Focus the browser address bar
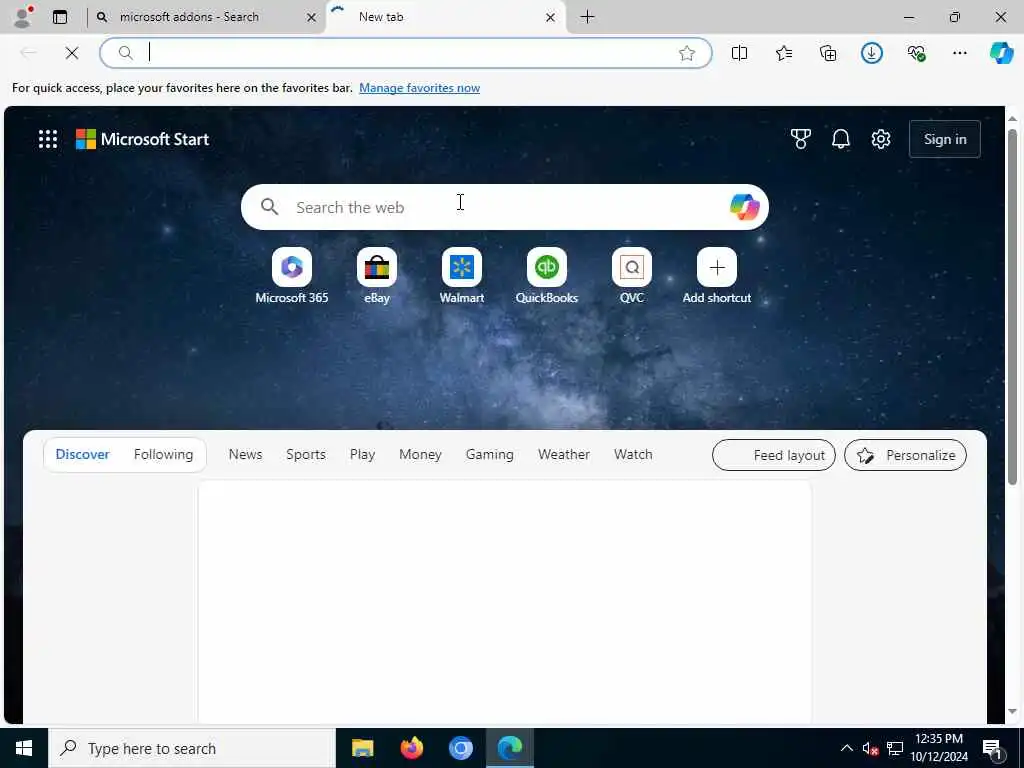This screenshot has width=1024, height=768. 405,53
